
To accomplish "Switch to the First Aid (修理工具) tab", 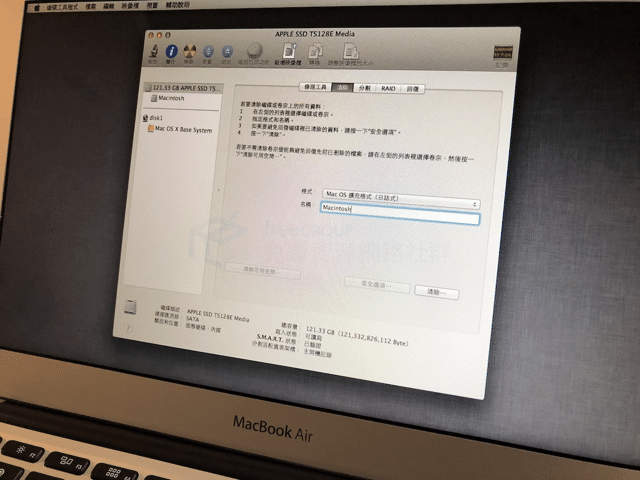I will [x=316, y=87].
